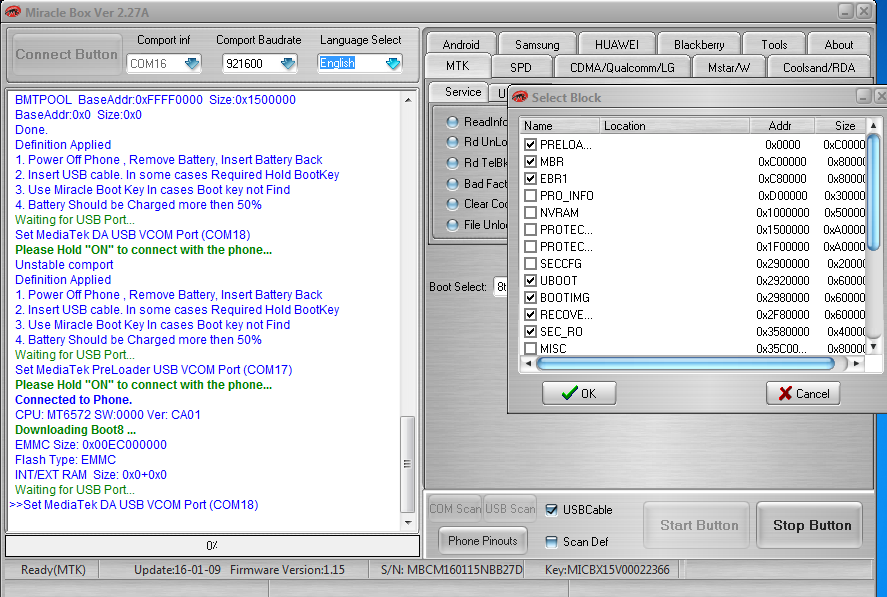Click the Ready(MTK) status bar entry
Screen dimensions: 887x597
53,570
